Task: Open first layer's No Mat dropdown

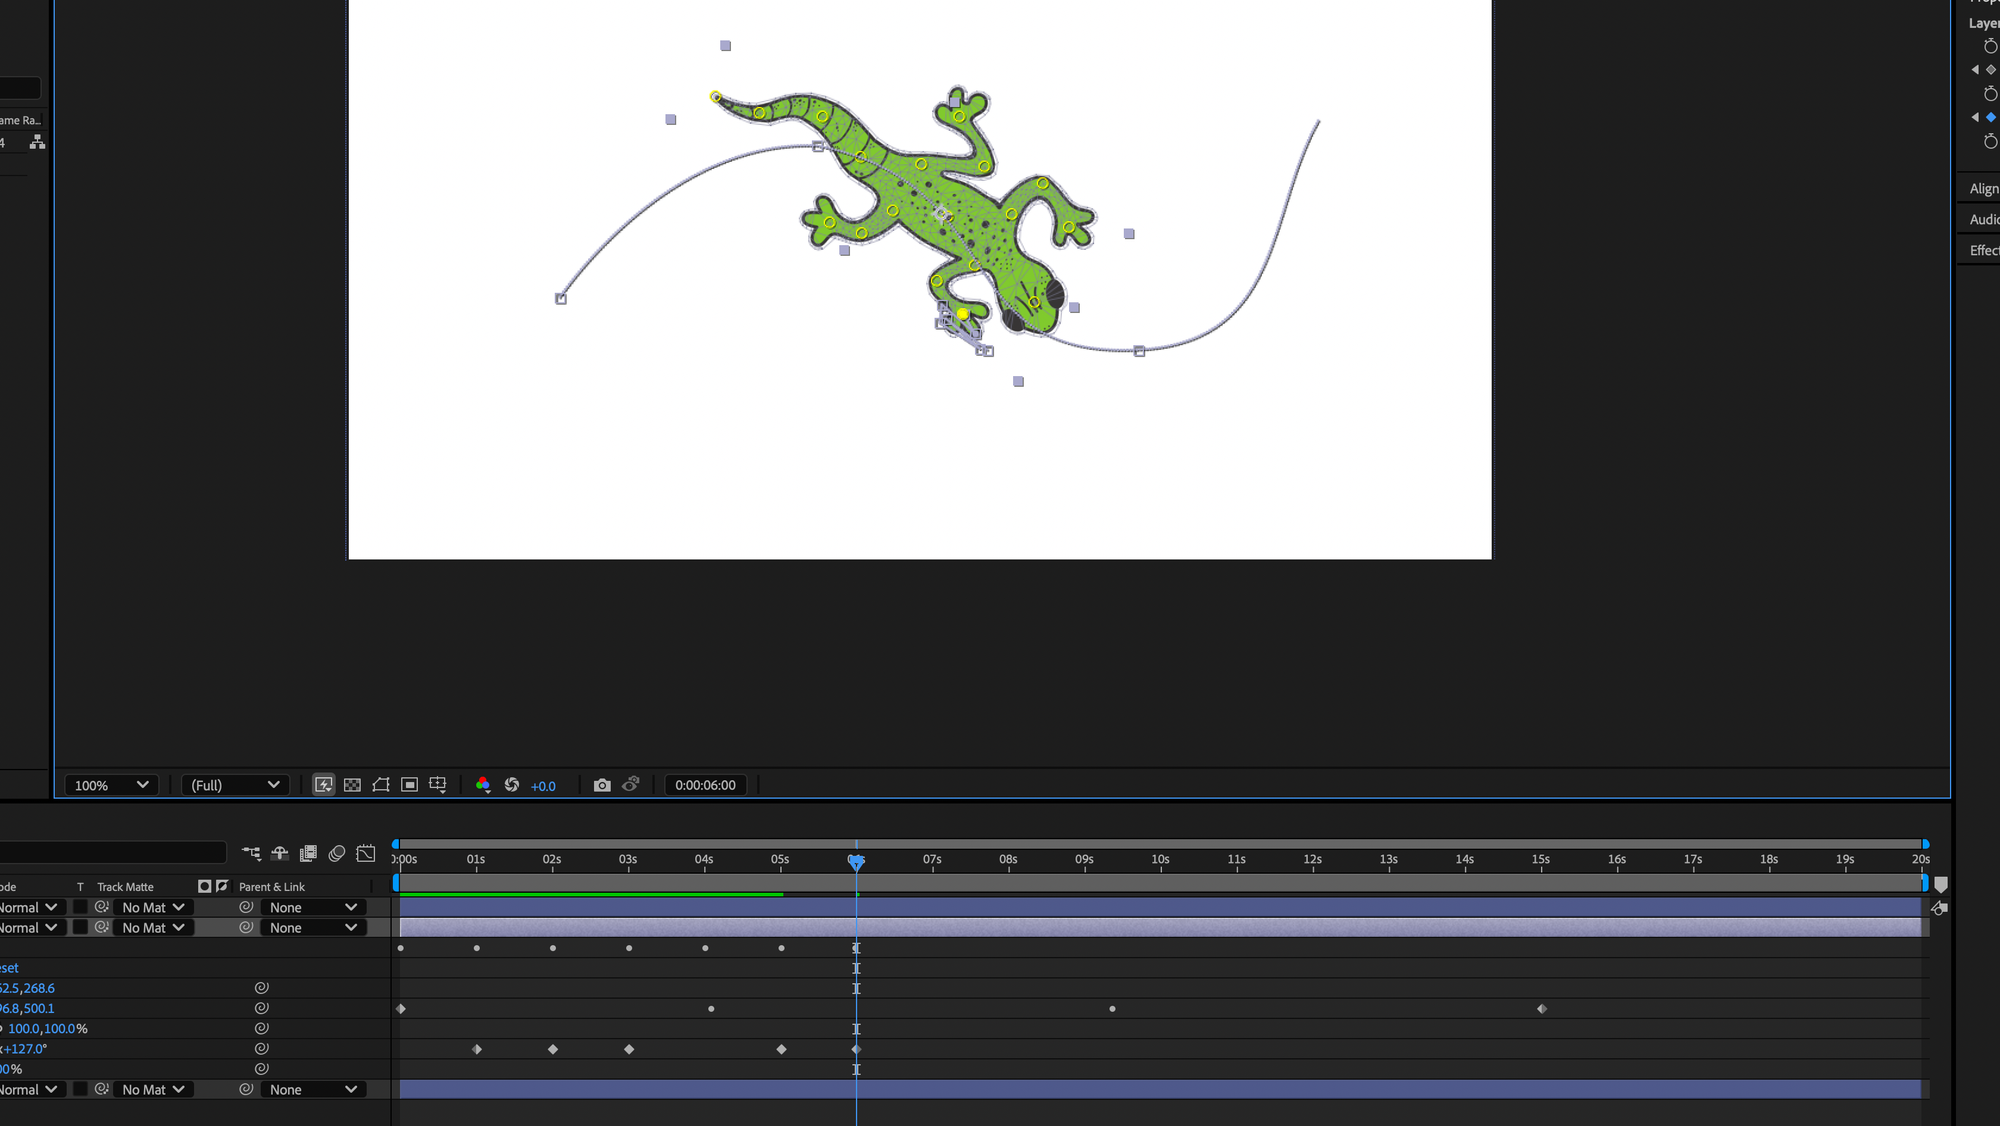Action: pos(153,907)
